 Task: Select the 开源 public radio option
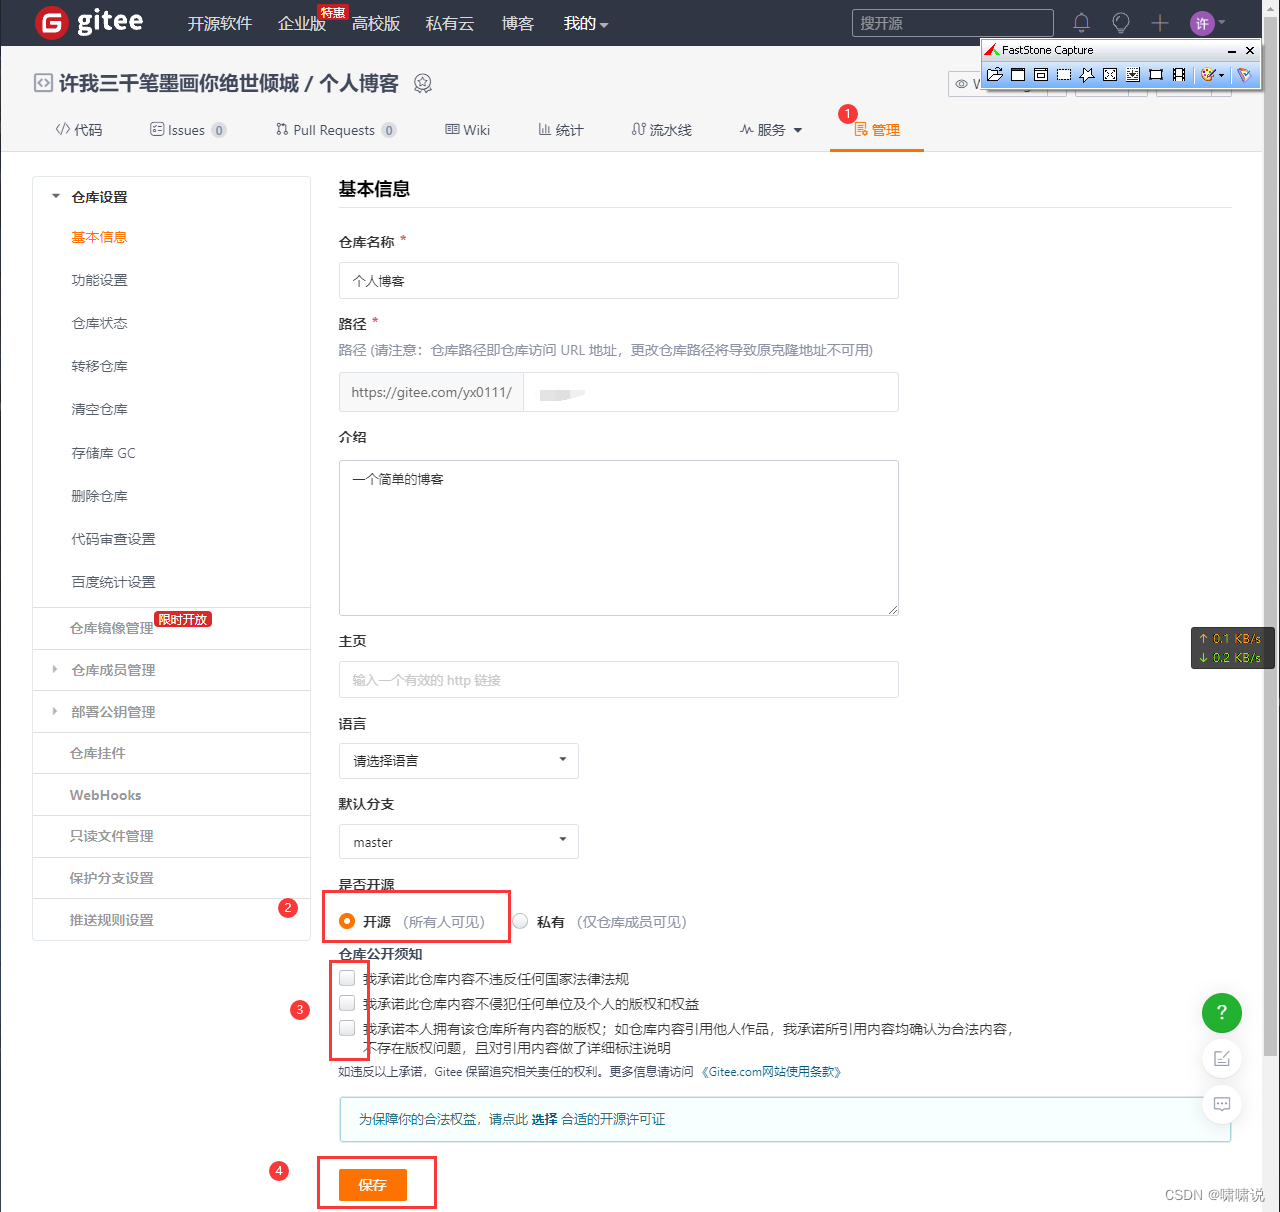point(347,921)
